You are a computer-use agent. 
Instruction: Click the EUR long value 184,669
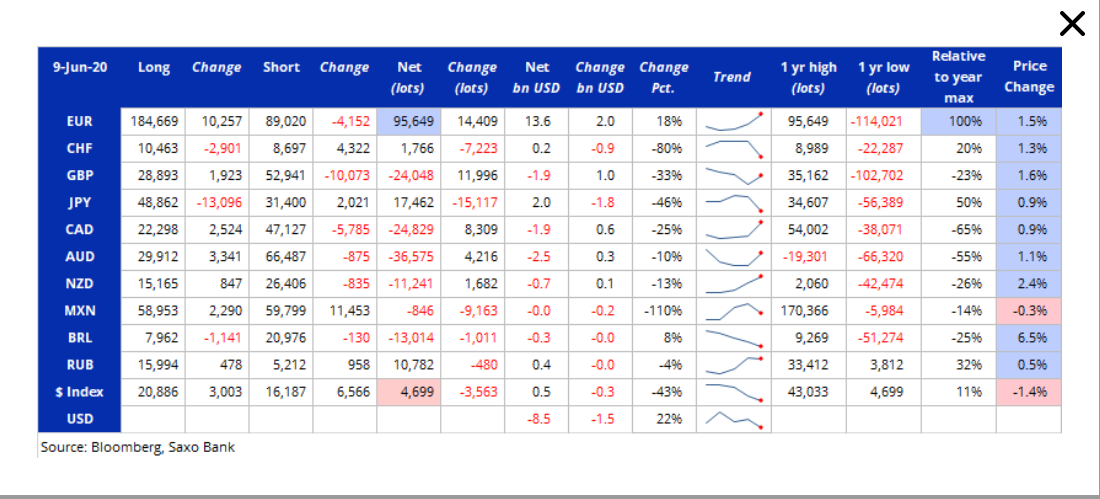coord(154,121)
